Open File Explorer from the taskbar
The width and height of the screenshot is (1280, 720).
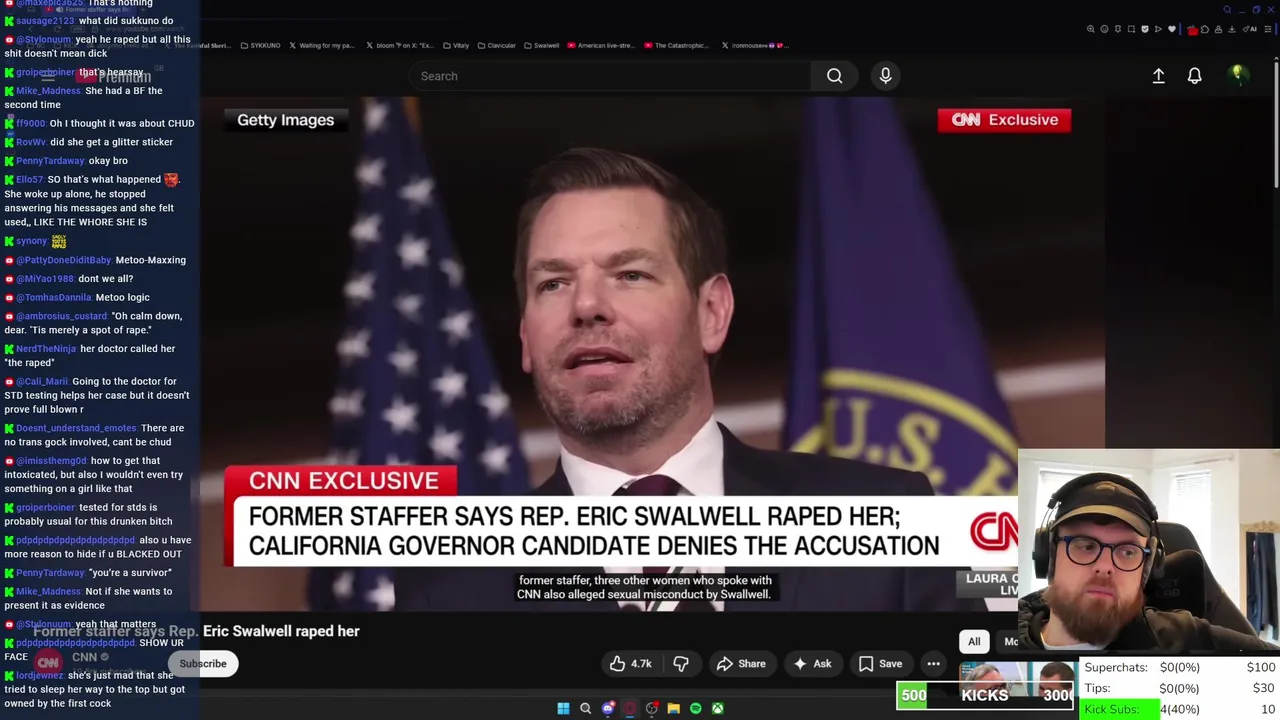673,708
